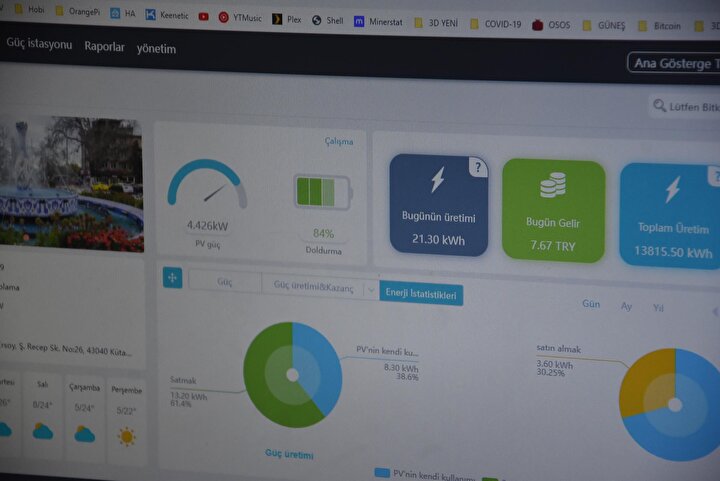Open the Ana Gösterge dropdown in the header
The image size is (720, 481).
(673, 63)
